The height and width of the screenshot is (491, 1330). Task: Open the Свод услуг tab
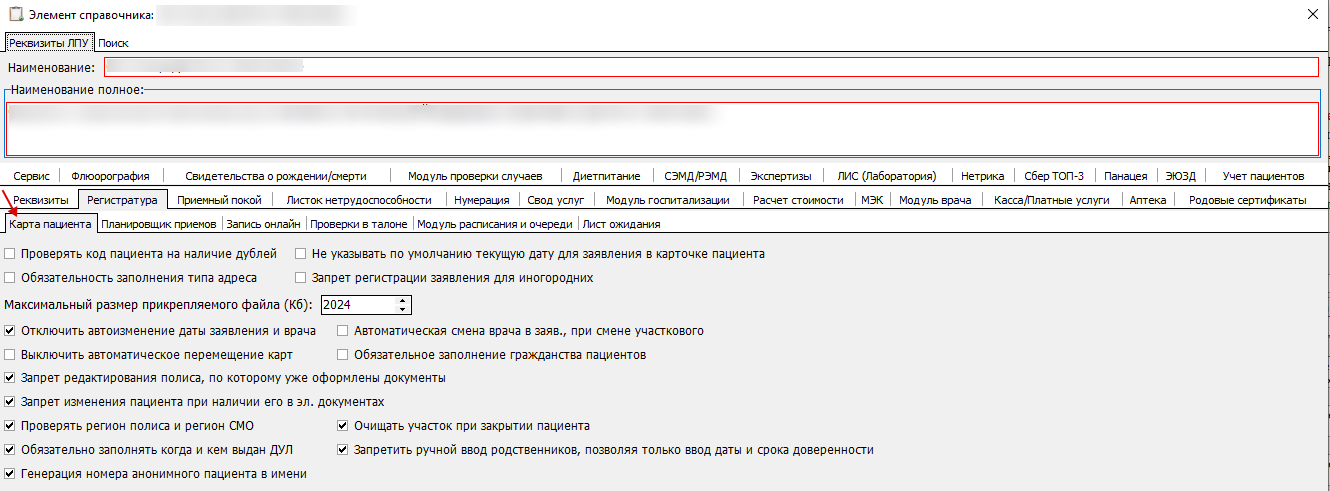click(555, 200)
